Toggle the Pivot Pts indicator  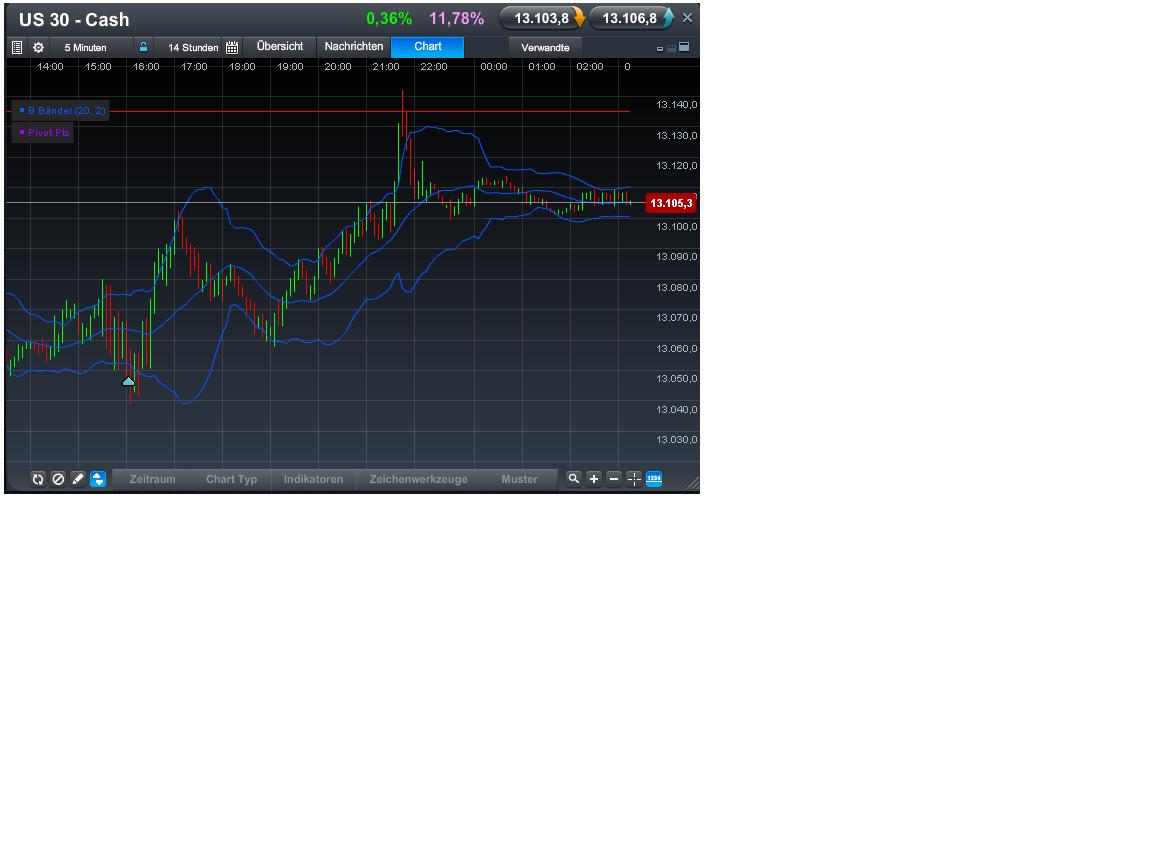(x=42, y=132)
